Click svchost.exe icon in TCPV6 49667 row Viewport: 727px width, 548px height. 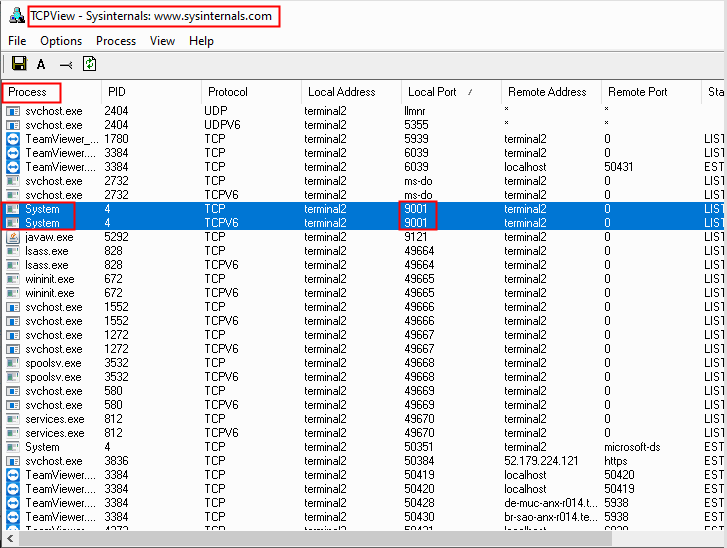point(13,349)
